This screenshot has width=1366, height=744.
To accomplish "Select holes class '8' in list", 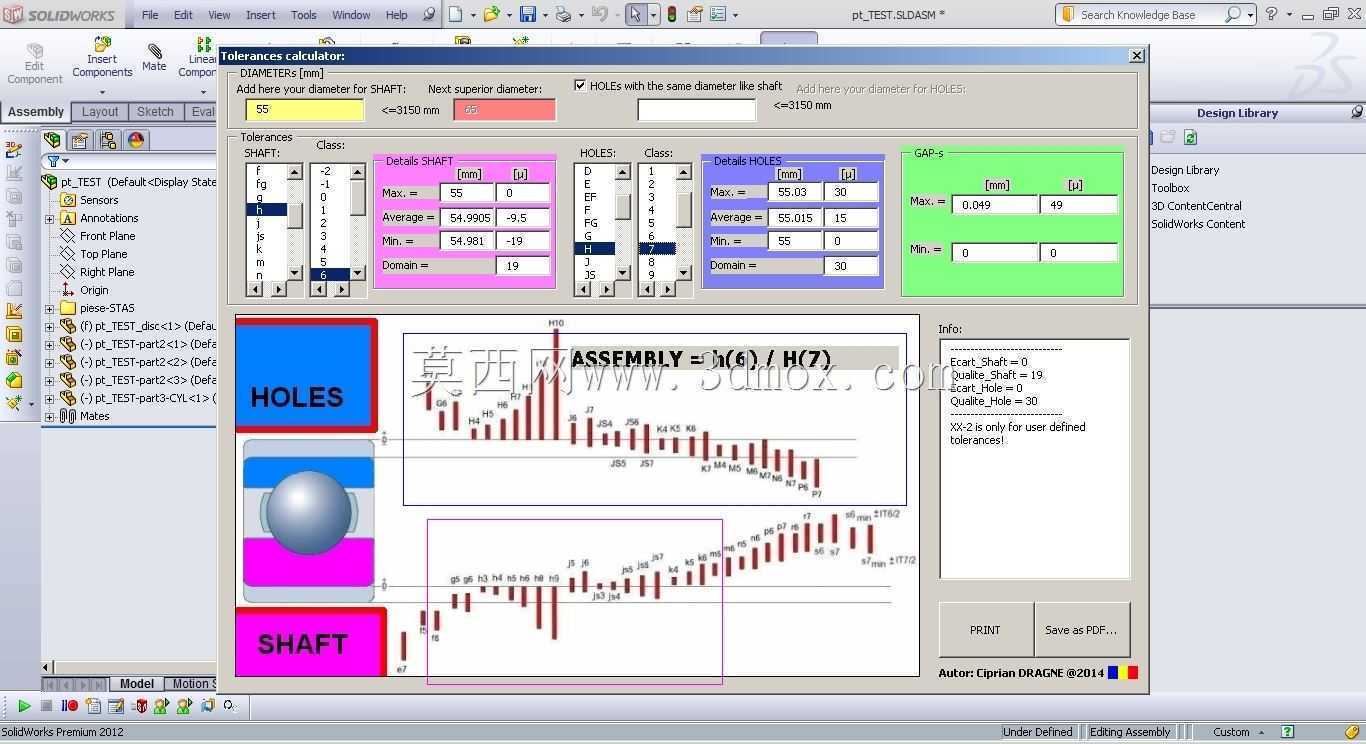I will click(657, 262).
